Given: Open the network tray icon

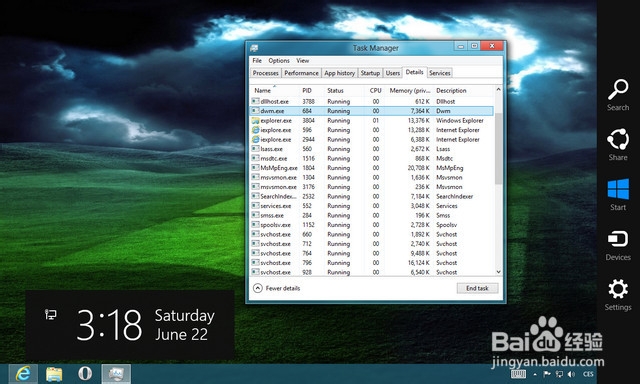Looking at the screenshot, I should click(559, 374).
